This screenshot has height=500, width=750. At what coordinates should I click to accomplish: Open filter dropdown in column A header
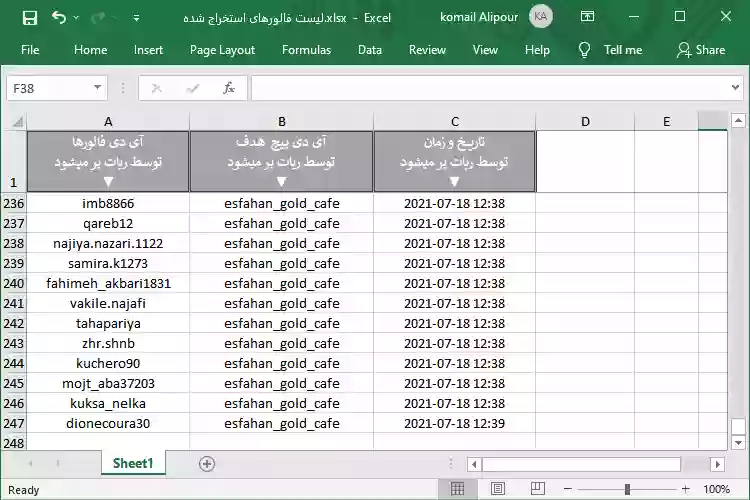pos(108,181)
